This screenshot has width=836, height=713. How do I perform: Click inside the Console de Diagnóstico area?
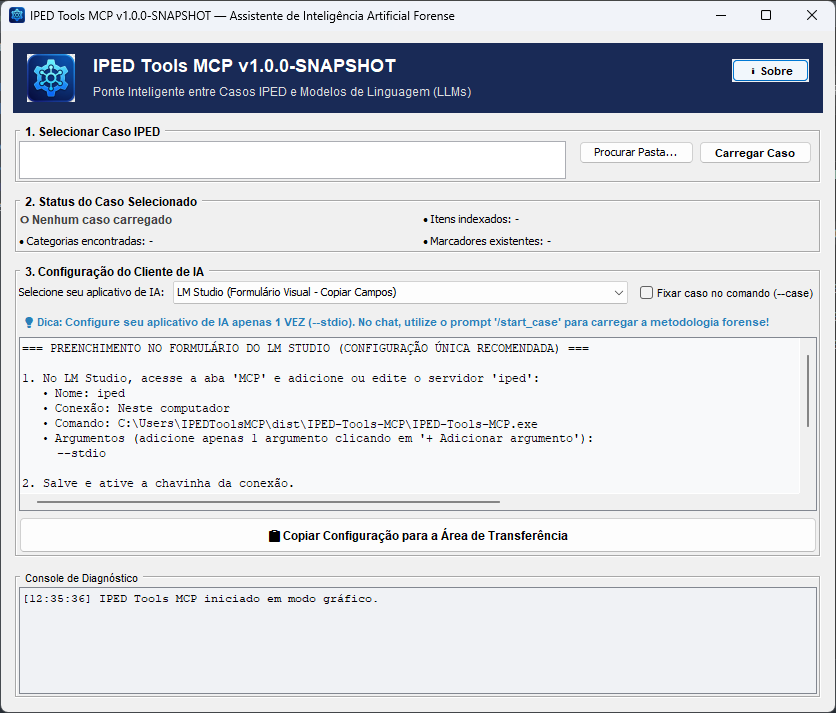coord(417,640)
